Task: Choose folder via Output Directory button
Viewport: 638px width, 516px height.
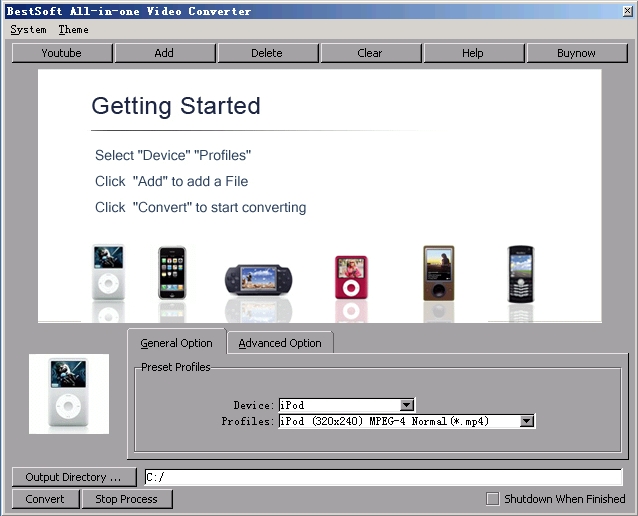Action: pyautogui.click(x=74, y=477)
